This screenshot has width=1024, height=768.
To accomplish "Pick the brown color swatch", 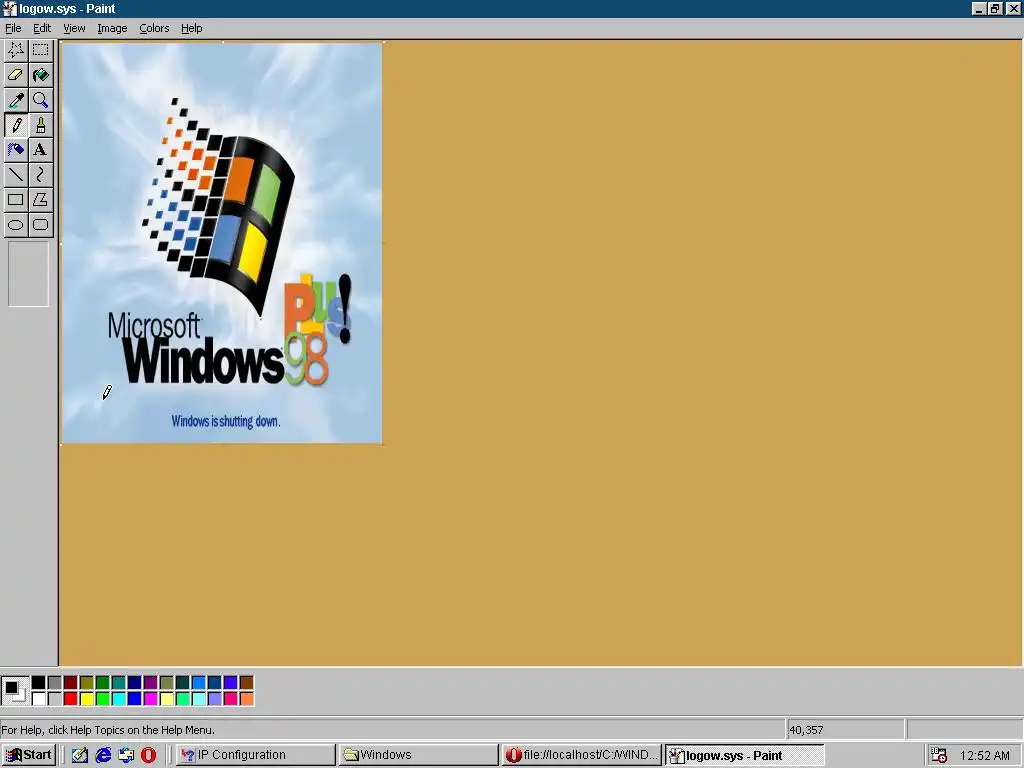I will pos(247,682).
